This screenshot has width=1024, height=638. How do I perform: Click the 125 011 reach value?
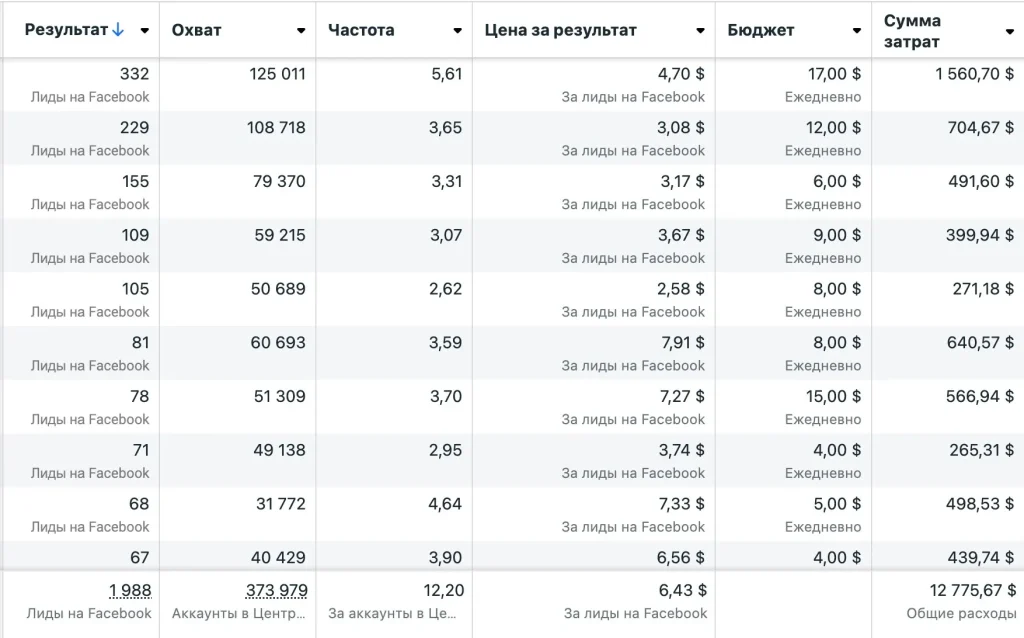coord(278,74)
